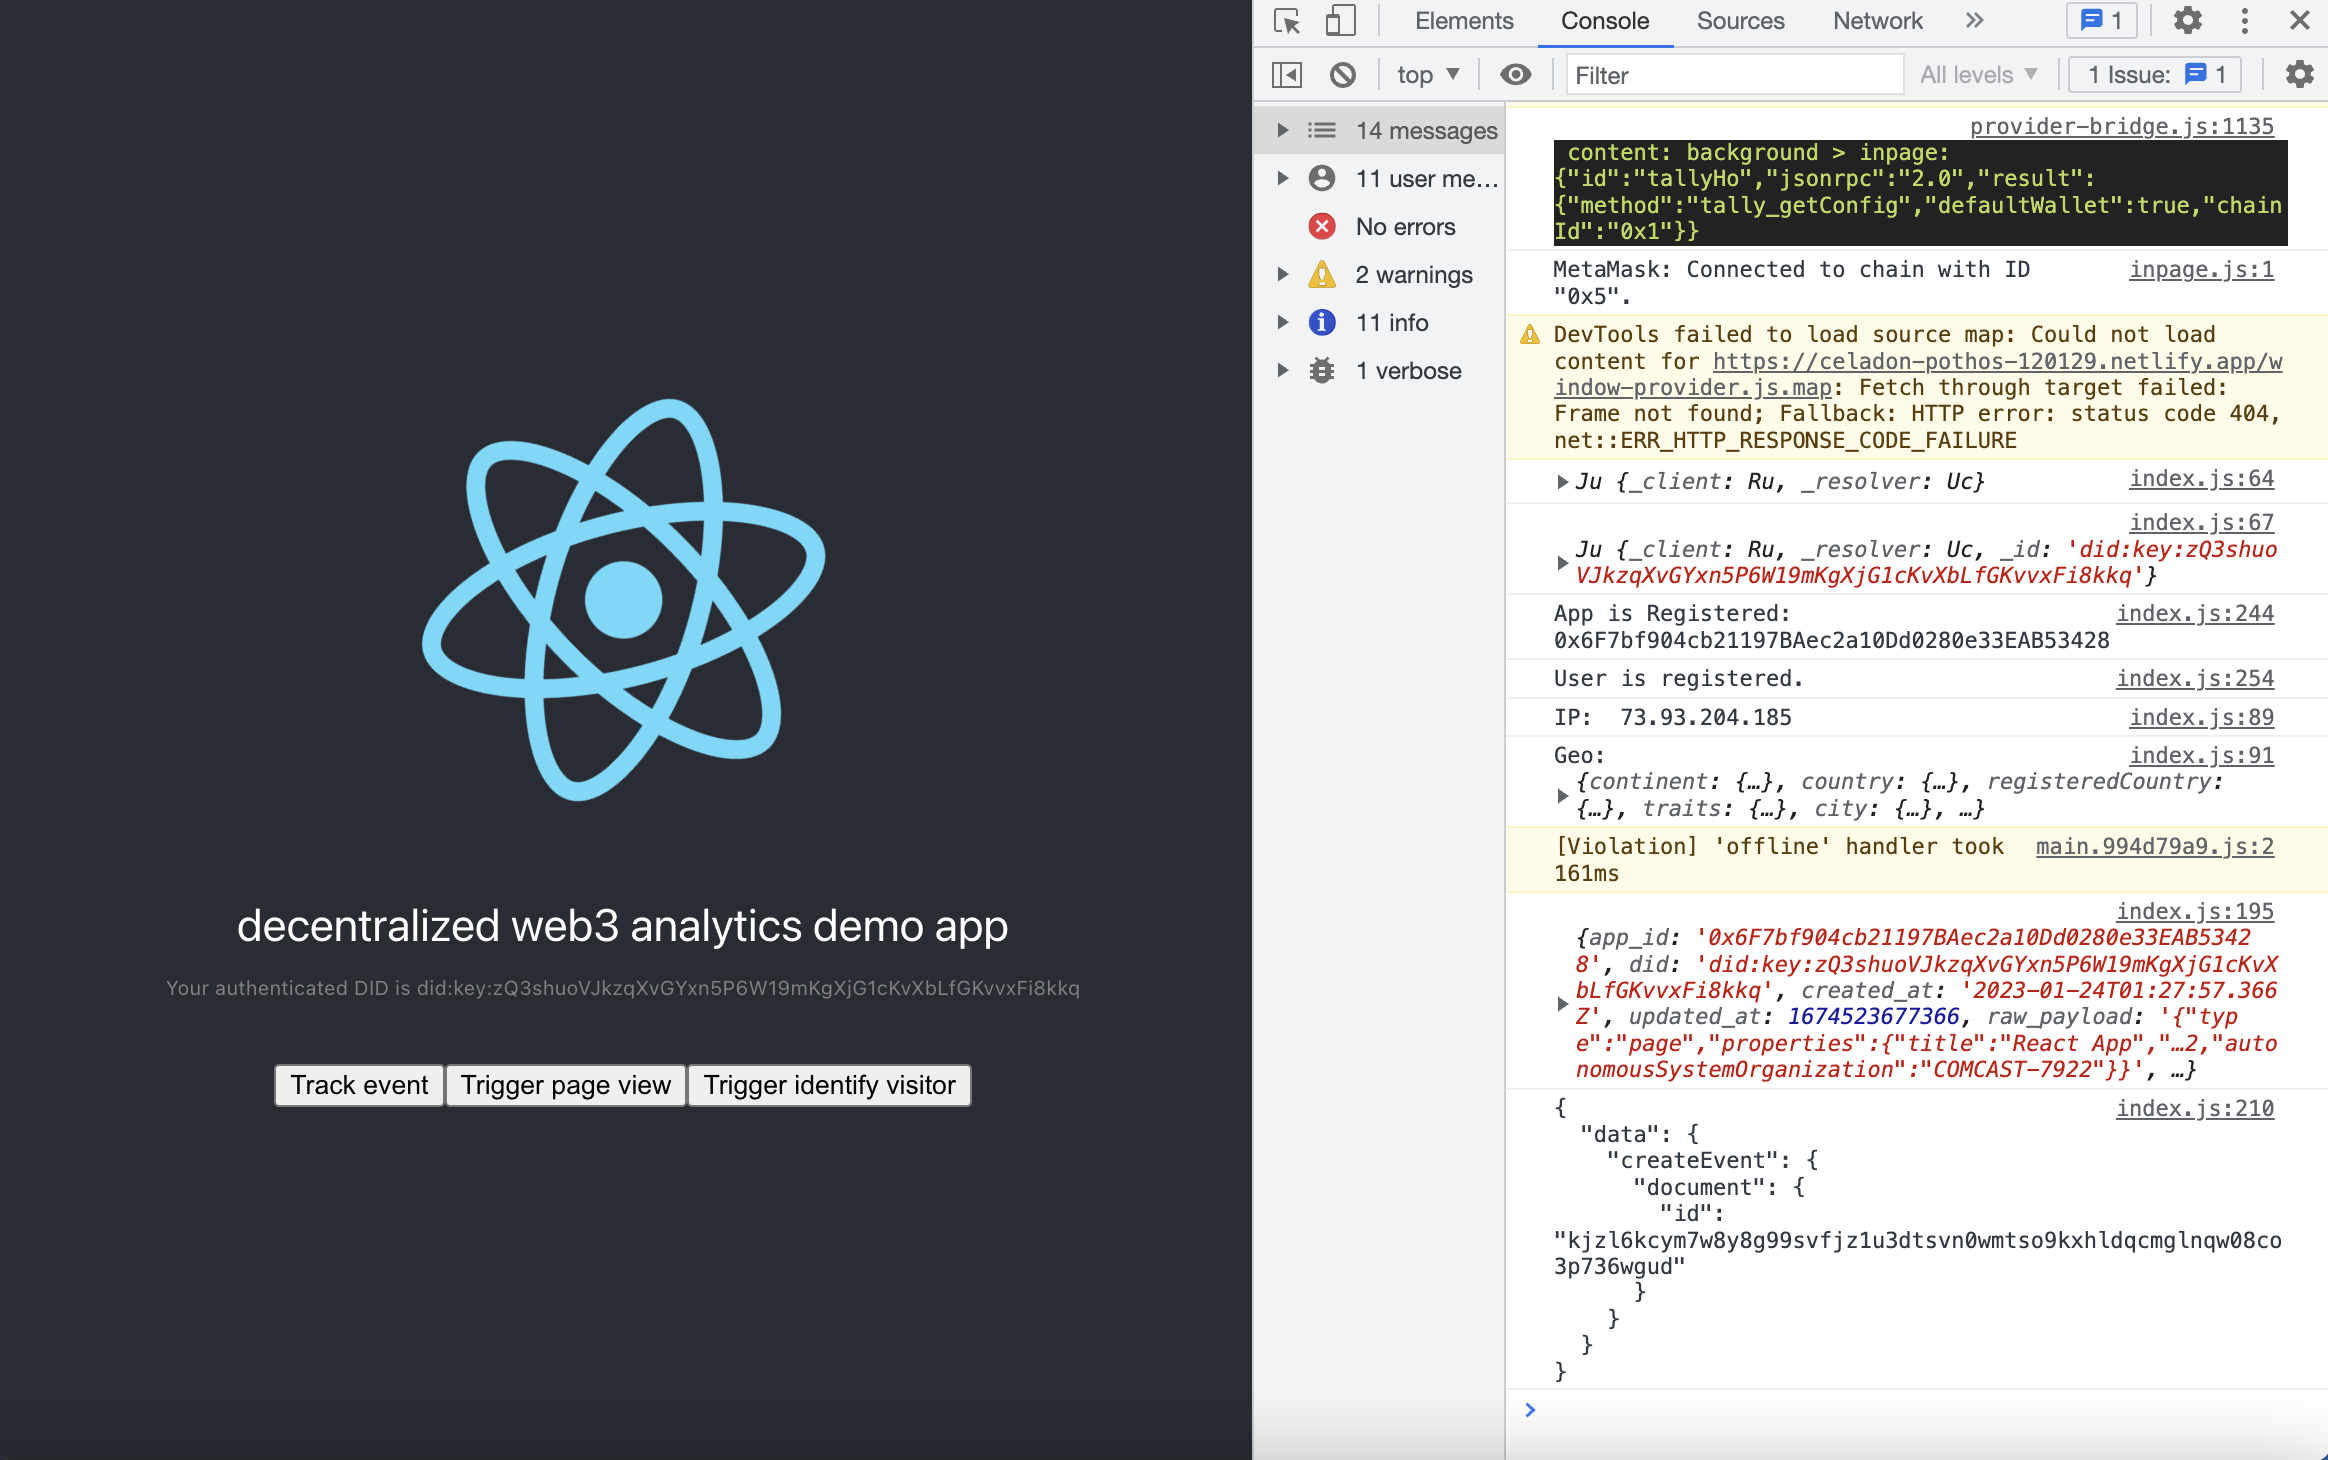2328x1460 pixels.
Task: Open provider-bridge.js:1135 source link
Action: [x=2122, y=127]
